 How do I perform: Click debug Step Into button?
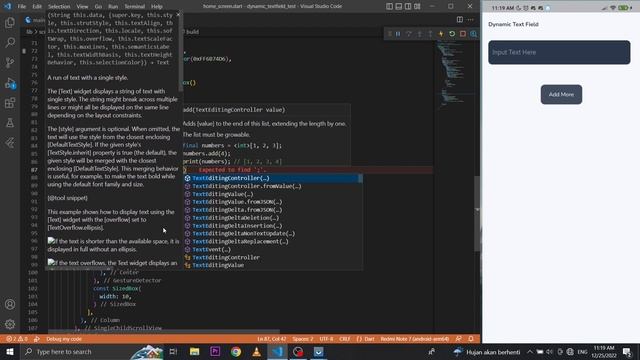point(420,34)
